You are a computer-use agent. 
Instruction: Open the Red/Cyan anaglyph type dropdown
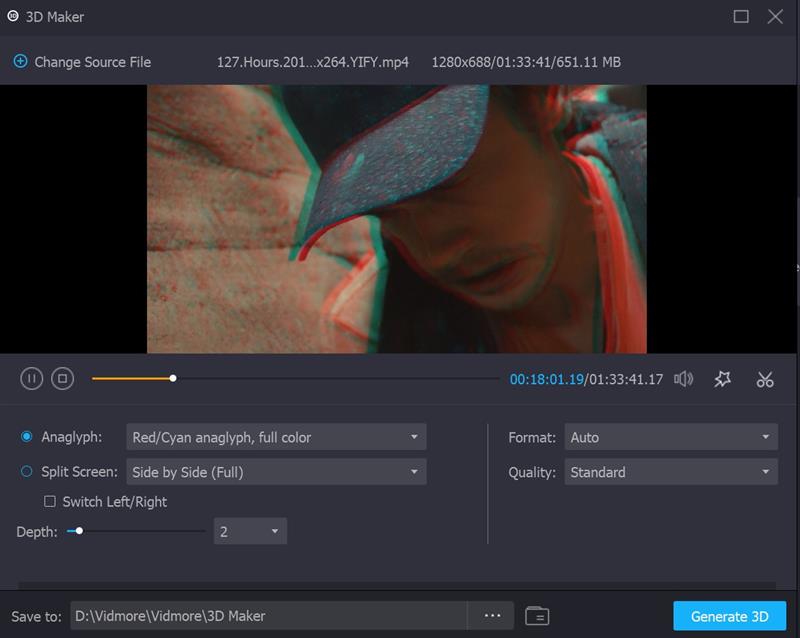[x=276, y=437]
